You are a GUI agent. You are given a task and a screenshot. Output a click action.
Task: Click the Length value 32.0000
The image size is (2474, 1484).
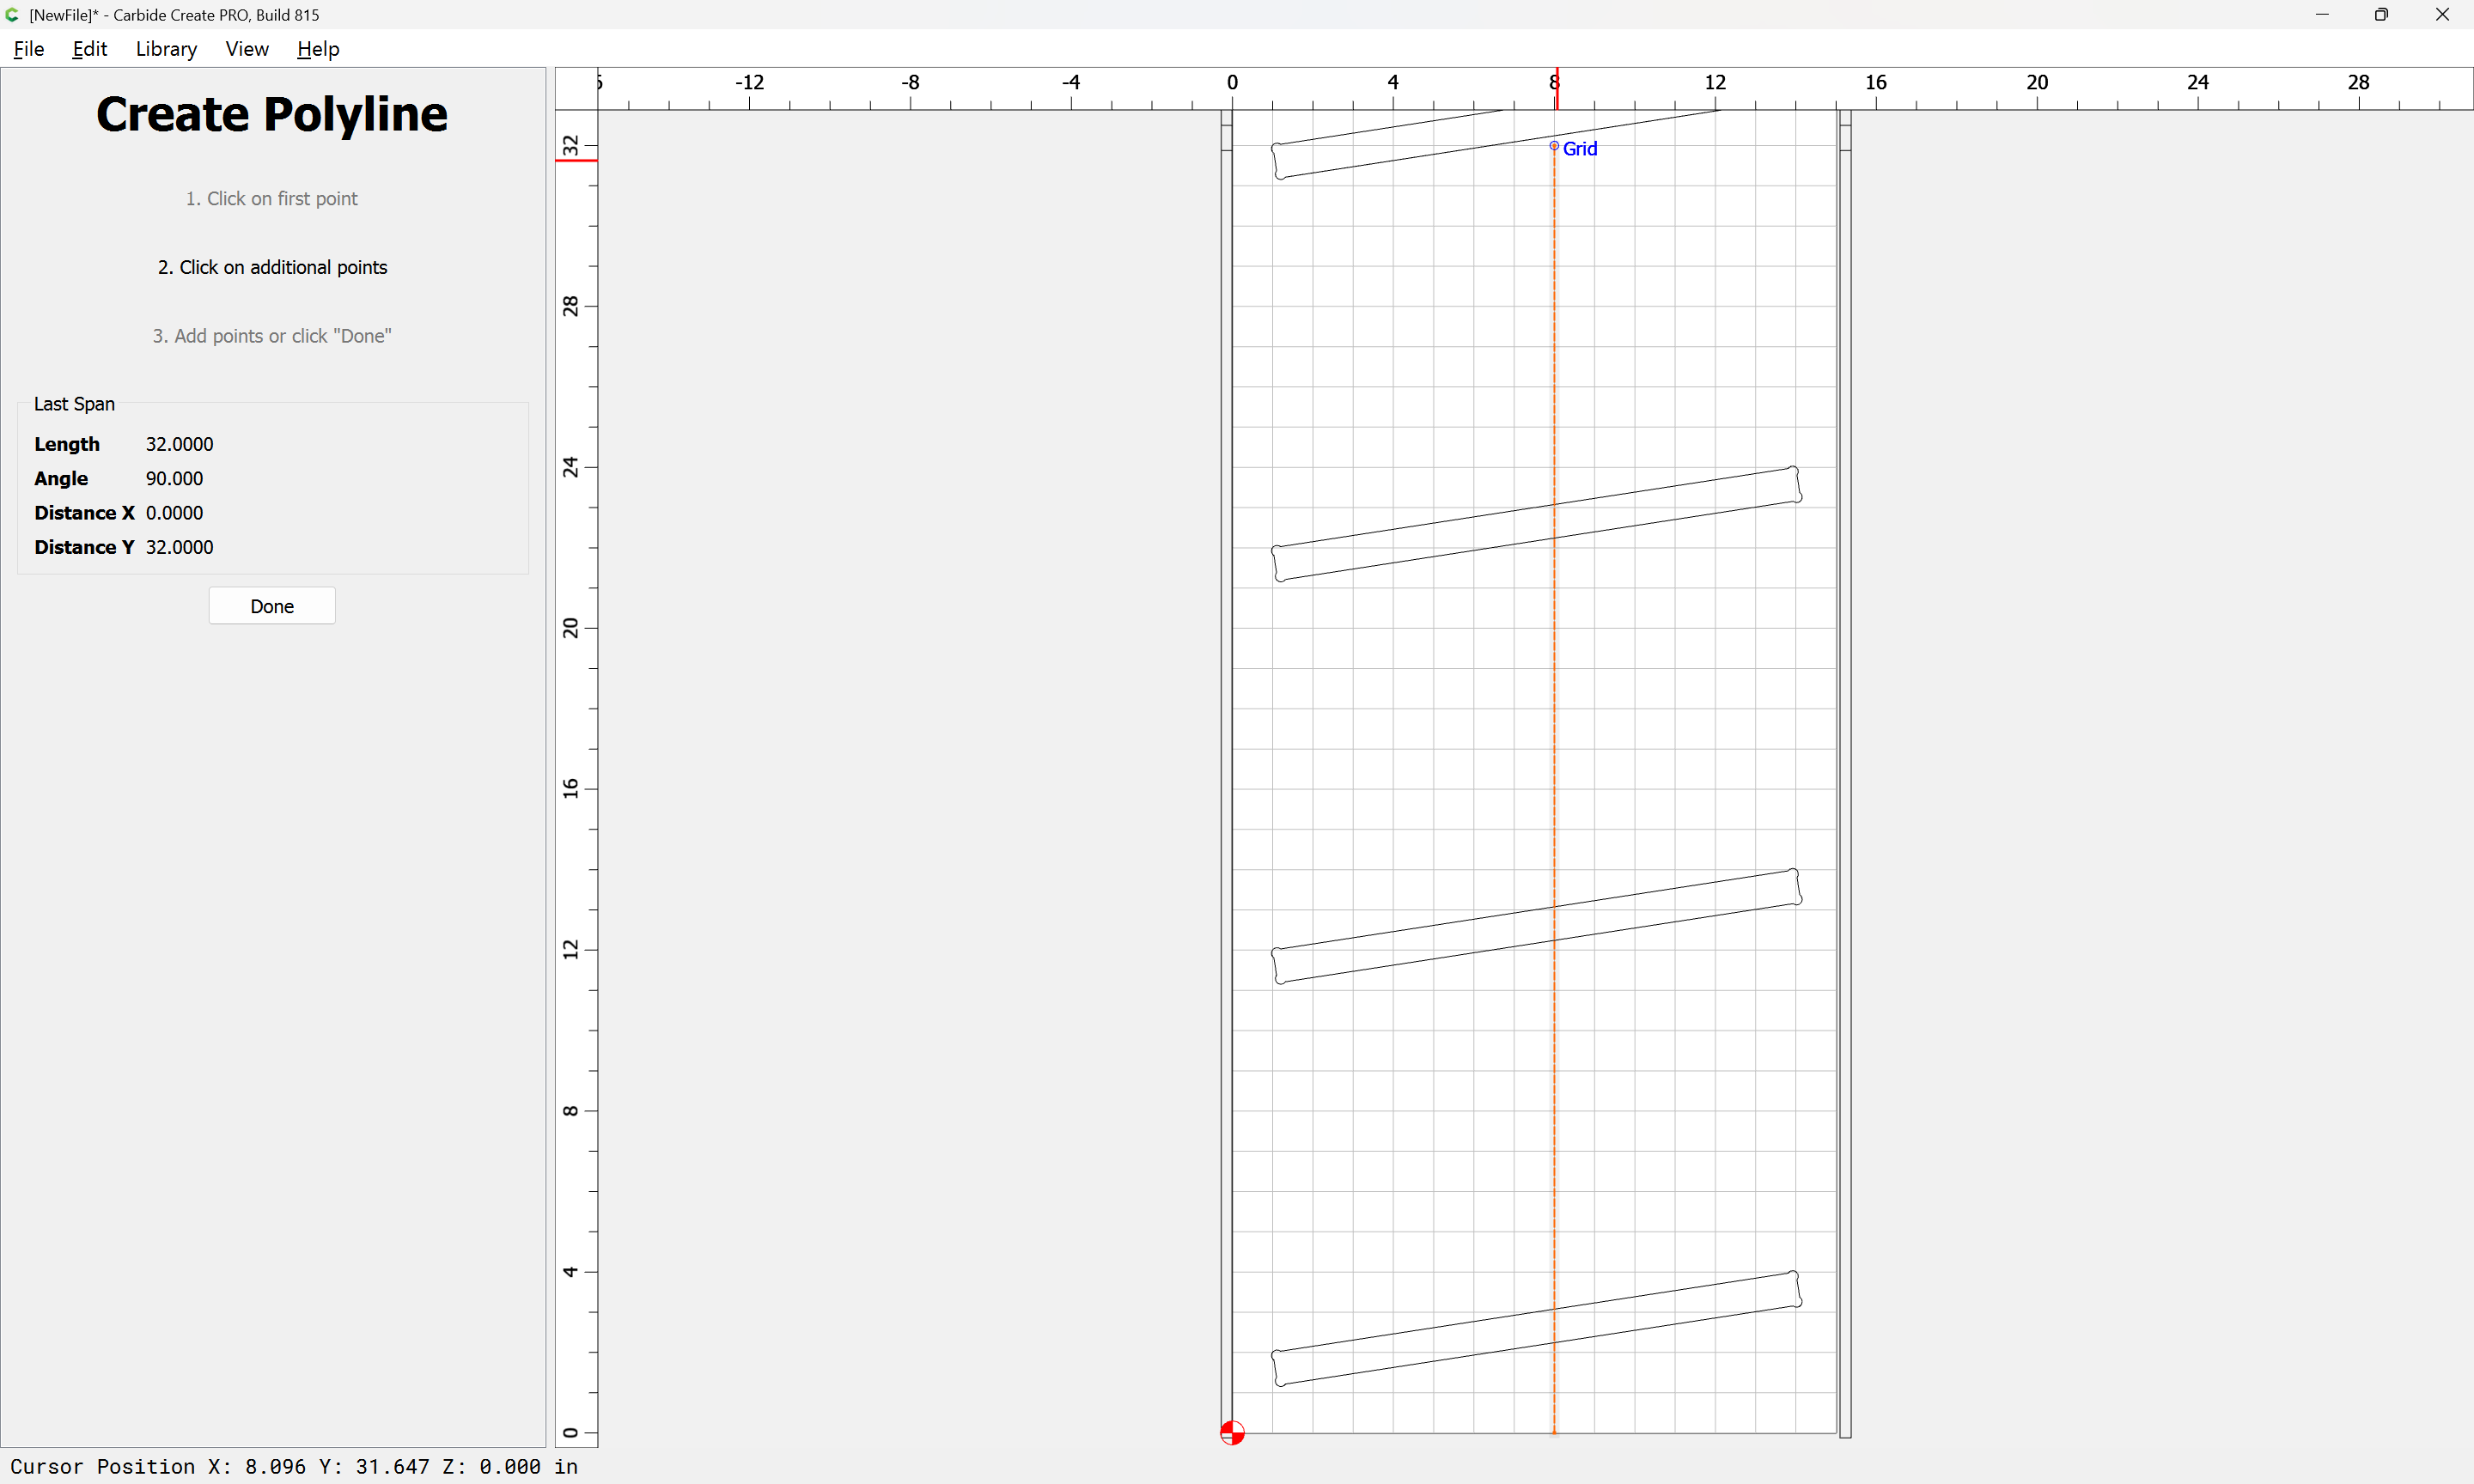point(180,444)
